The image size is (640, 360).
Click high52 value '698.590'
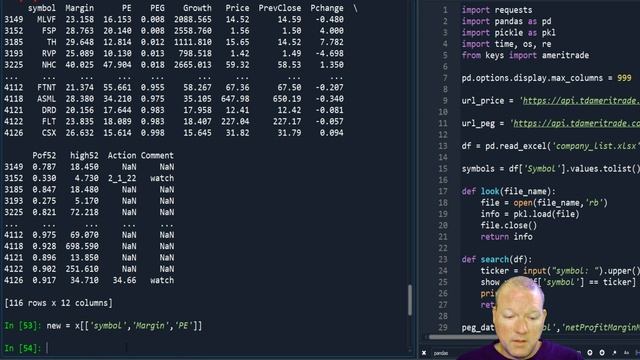coord(82,246)
